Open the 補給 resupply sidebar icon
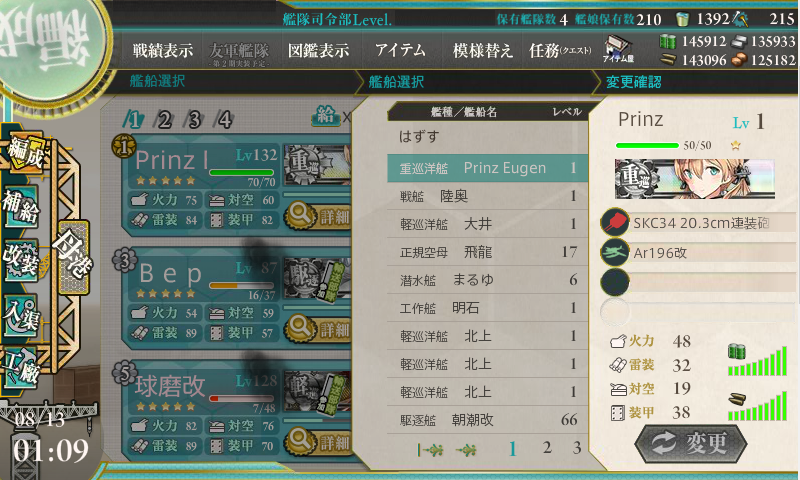800x480 pixels. [x=21, y=206]
